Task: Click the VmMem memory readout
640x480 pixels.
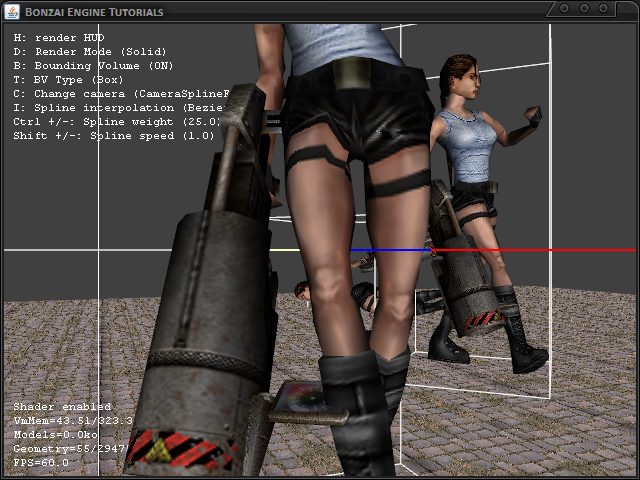Action: [x=72, y=420]
